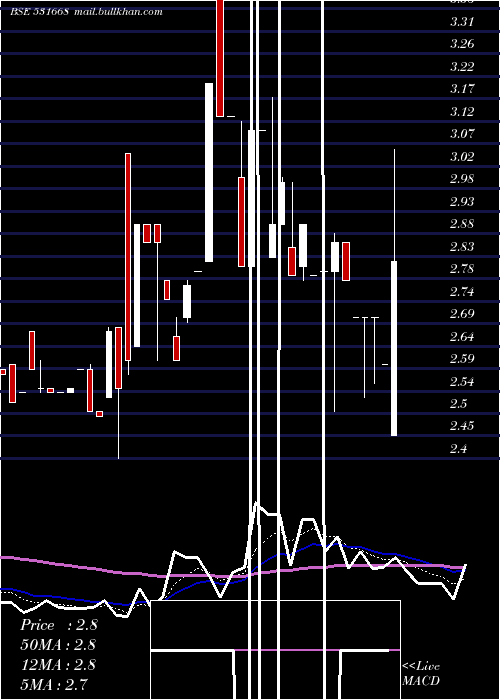Click the 2.59 price axis label
The width and height of the screenshot is (500, 700).
[x=462, y=358]
